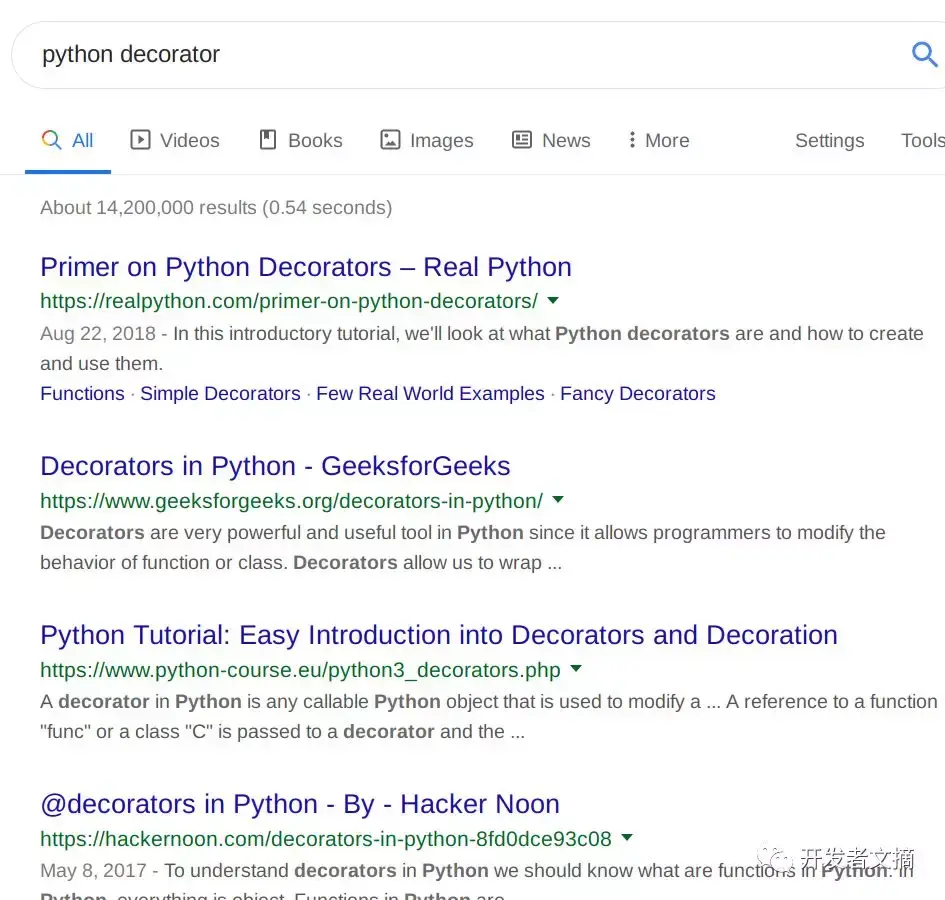This screenshot has width=945, height=900.
Task: Click the python-course.eu green URL
Action: pos(300,670)
